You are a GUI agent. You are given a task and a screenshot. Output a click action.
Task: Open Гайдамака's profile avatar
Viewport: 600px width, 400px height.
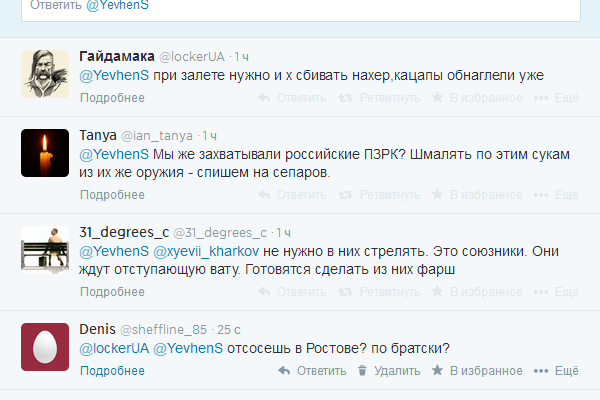click(x=45, y=72)
